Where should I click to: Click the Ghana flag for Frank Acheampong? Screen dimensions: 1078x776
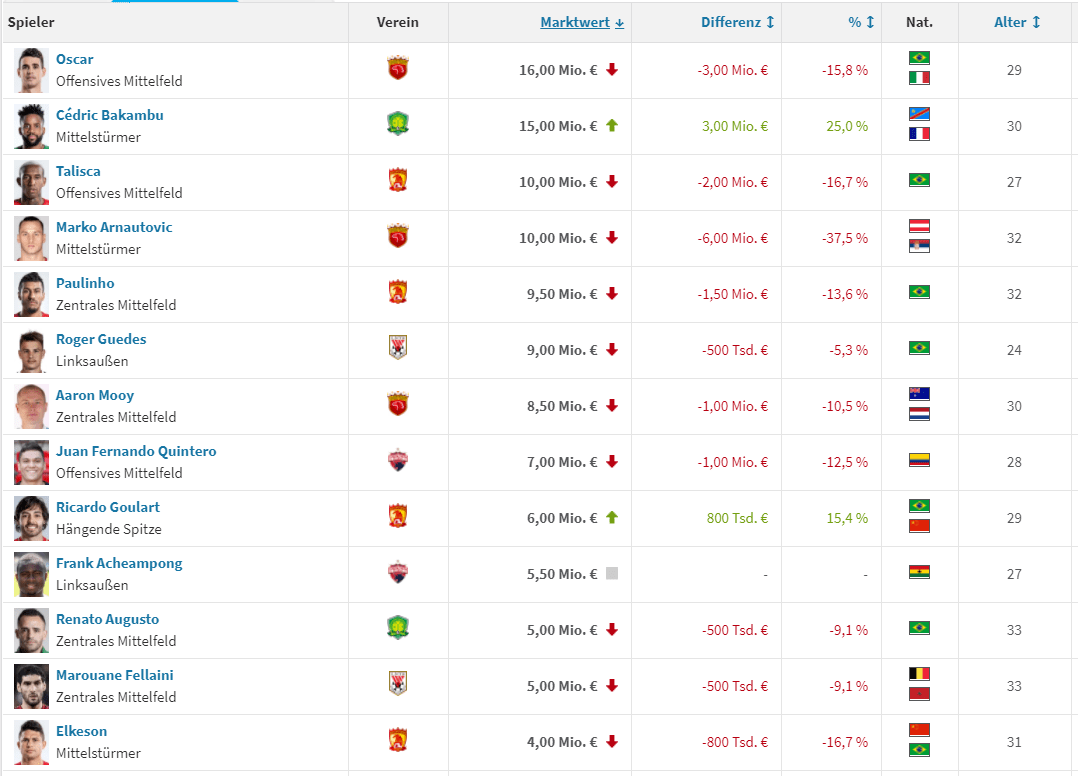[x=919, y=573]
